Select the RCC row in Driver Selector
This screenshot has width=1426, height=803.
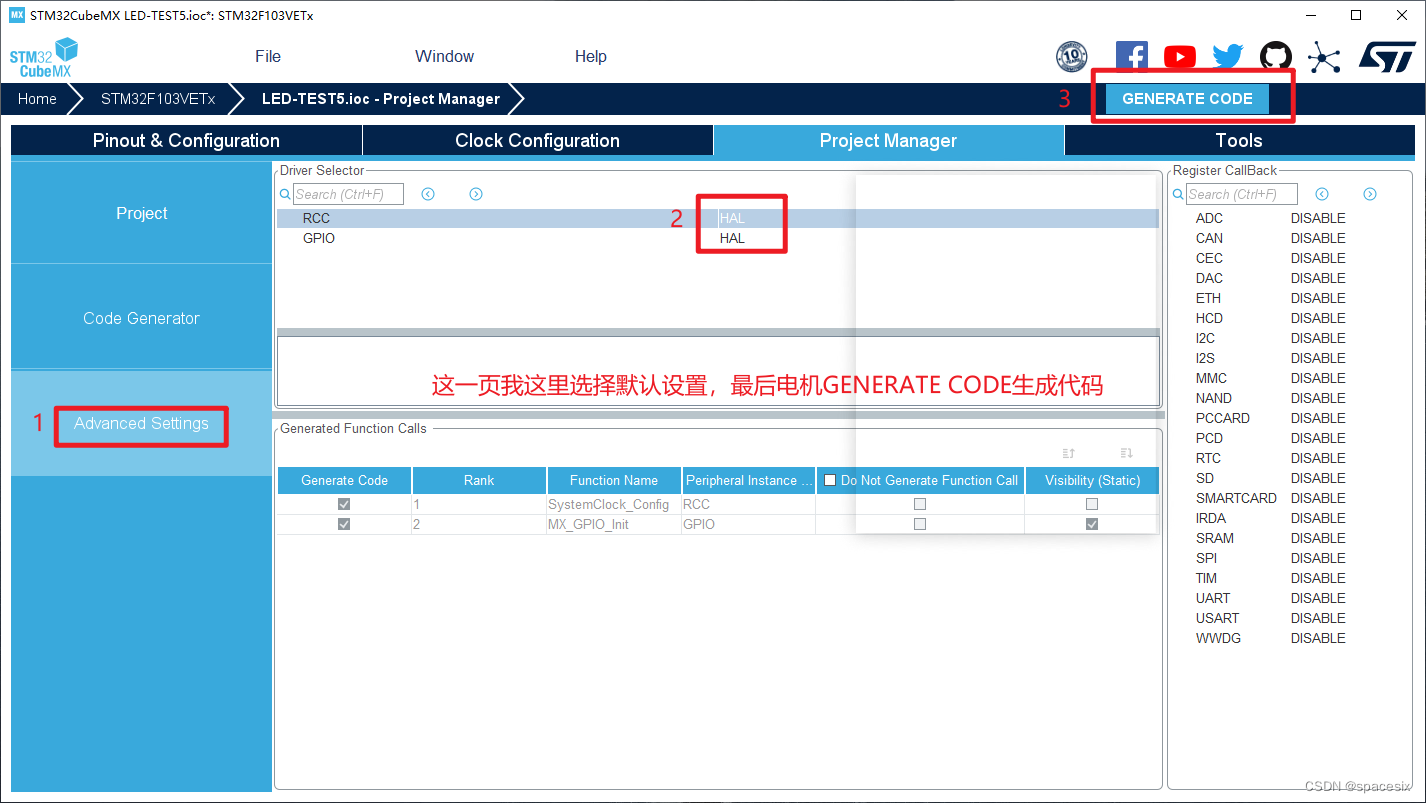tap(717, 218)
